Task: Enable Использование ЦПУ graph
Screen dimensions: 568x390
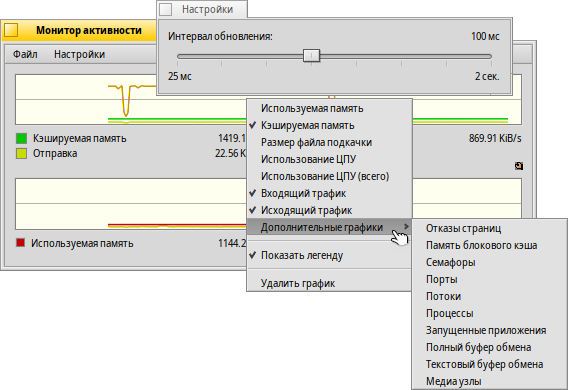Action: click(x=329, y=159)
